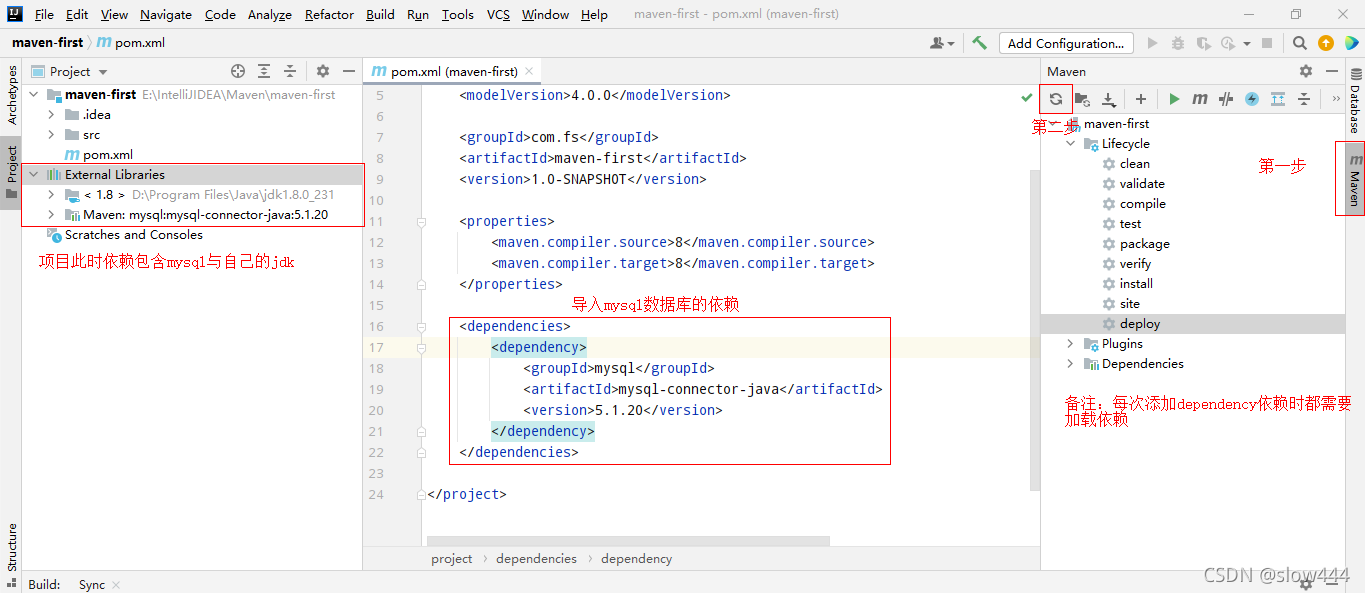The image size is (1365, 593).
Task: Show more Maven toolbar actions via the chevron
Action: click(x=1336, y=99)
